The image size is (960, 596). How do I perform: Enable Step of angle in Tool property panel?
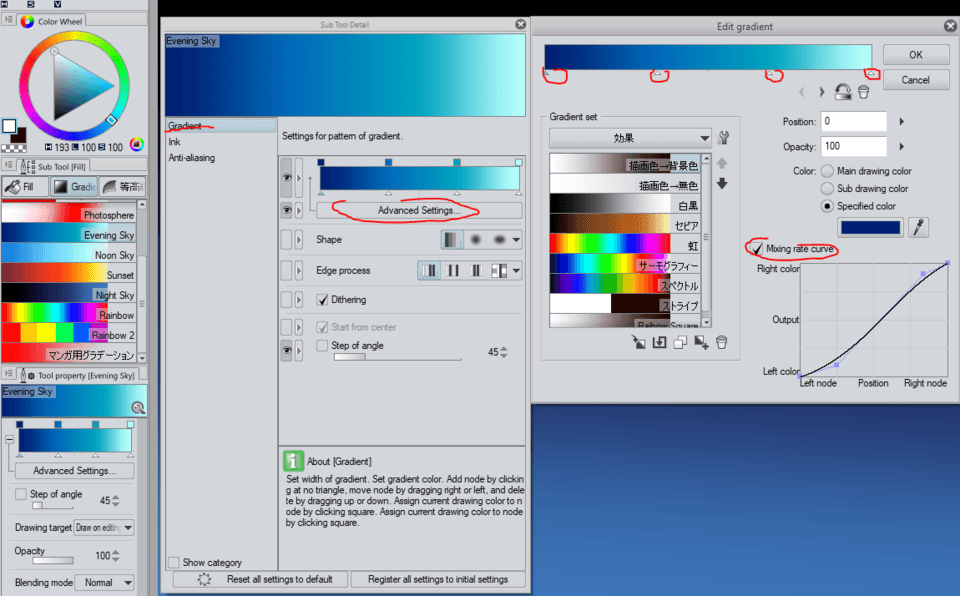21,494
